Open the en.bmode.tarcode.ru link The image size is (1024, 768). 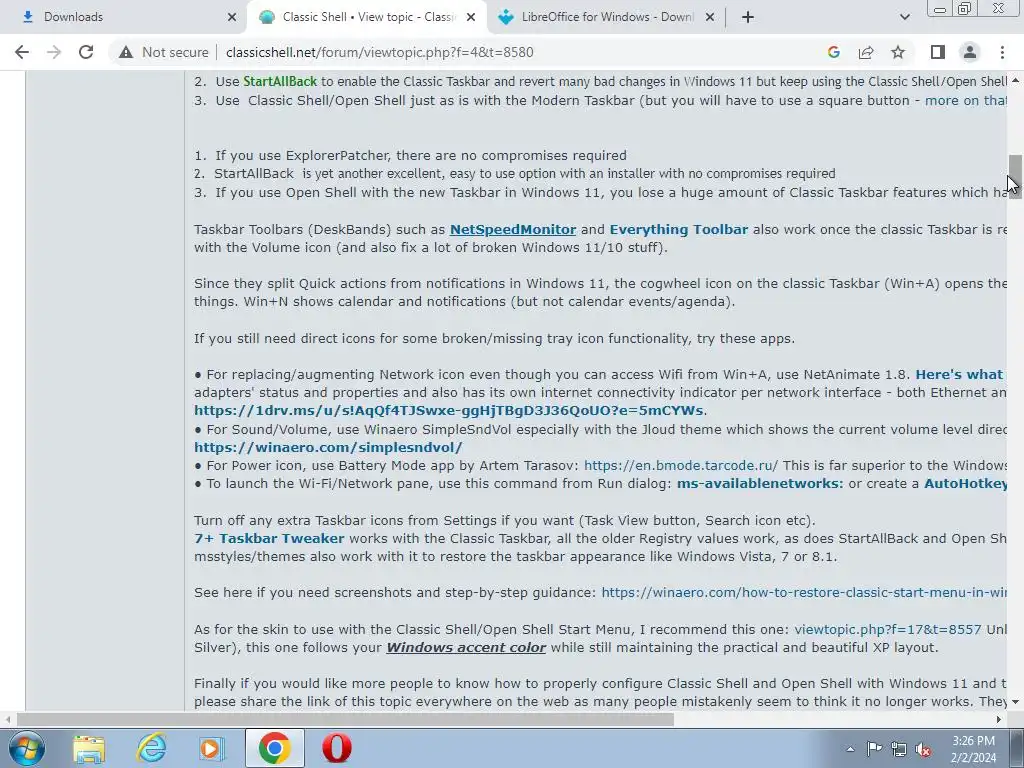680,466
